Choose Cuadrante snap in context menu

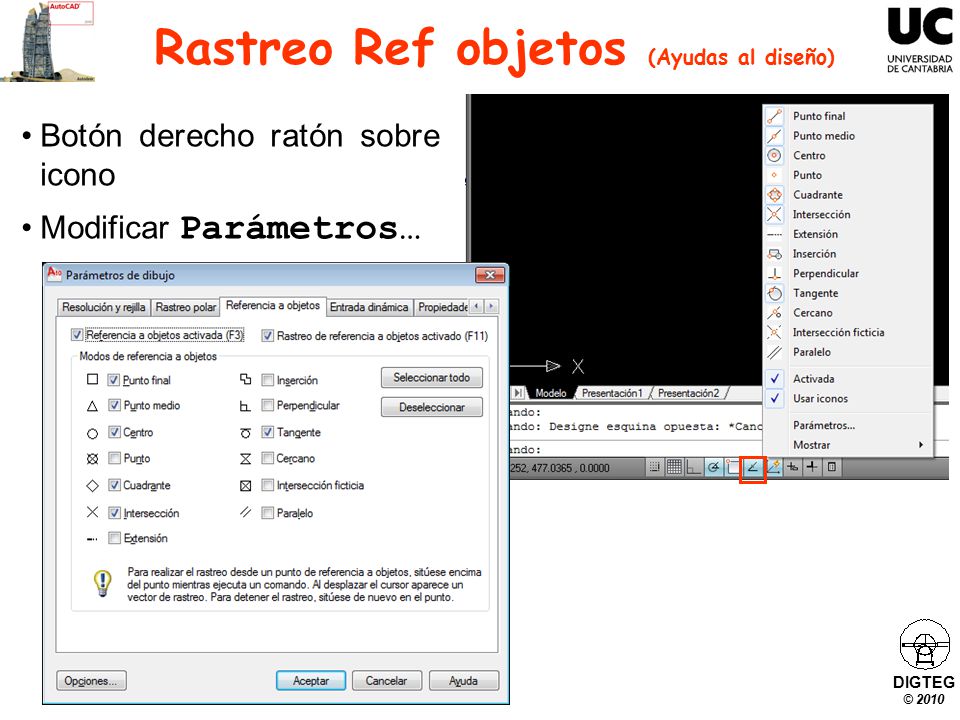848,194
